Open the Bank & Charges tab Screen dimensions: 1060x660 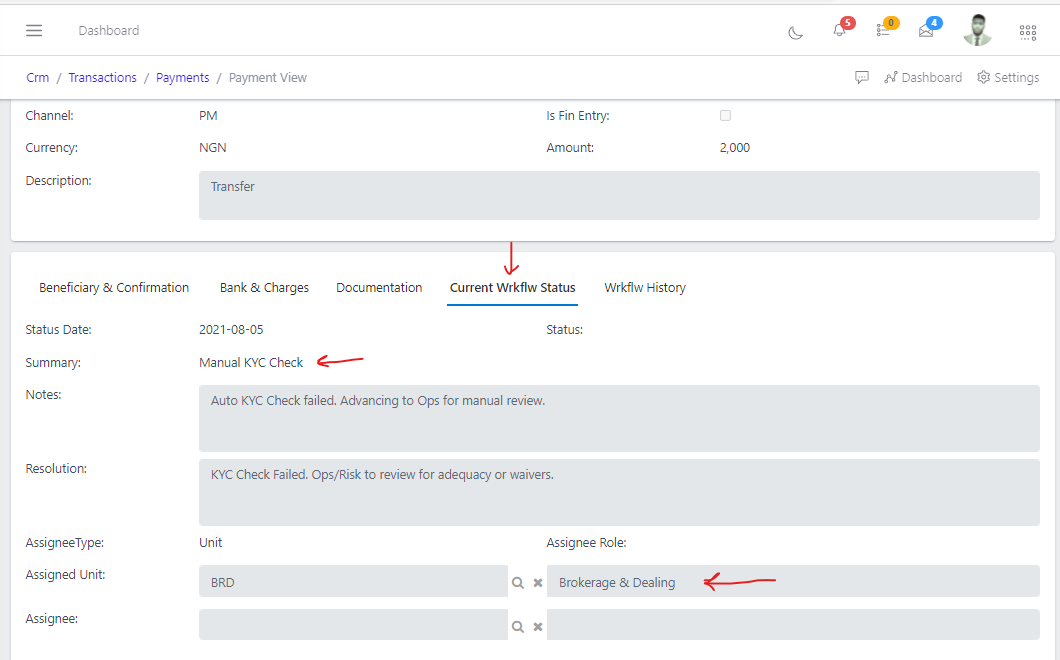click(264, 287)
